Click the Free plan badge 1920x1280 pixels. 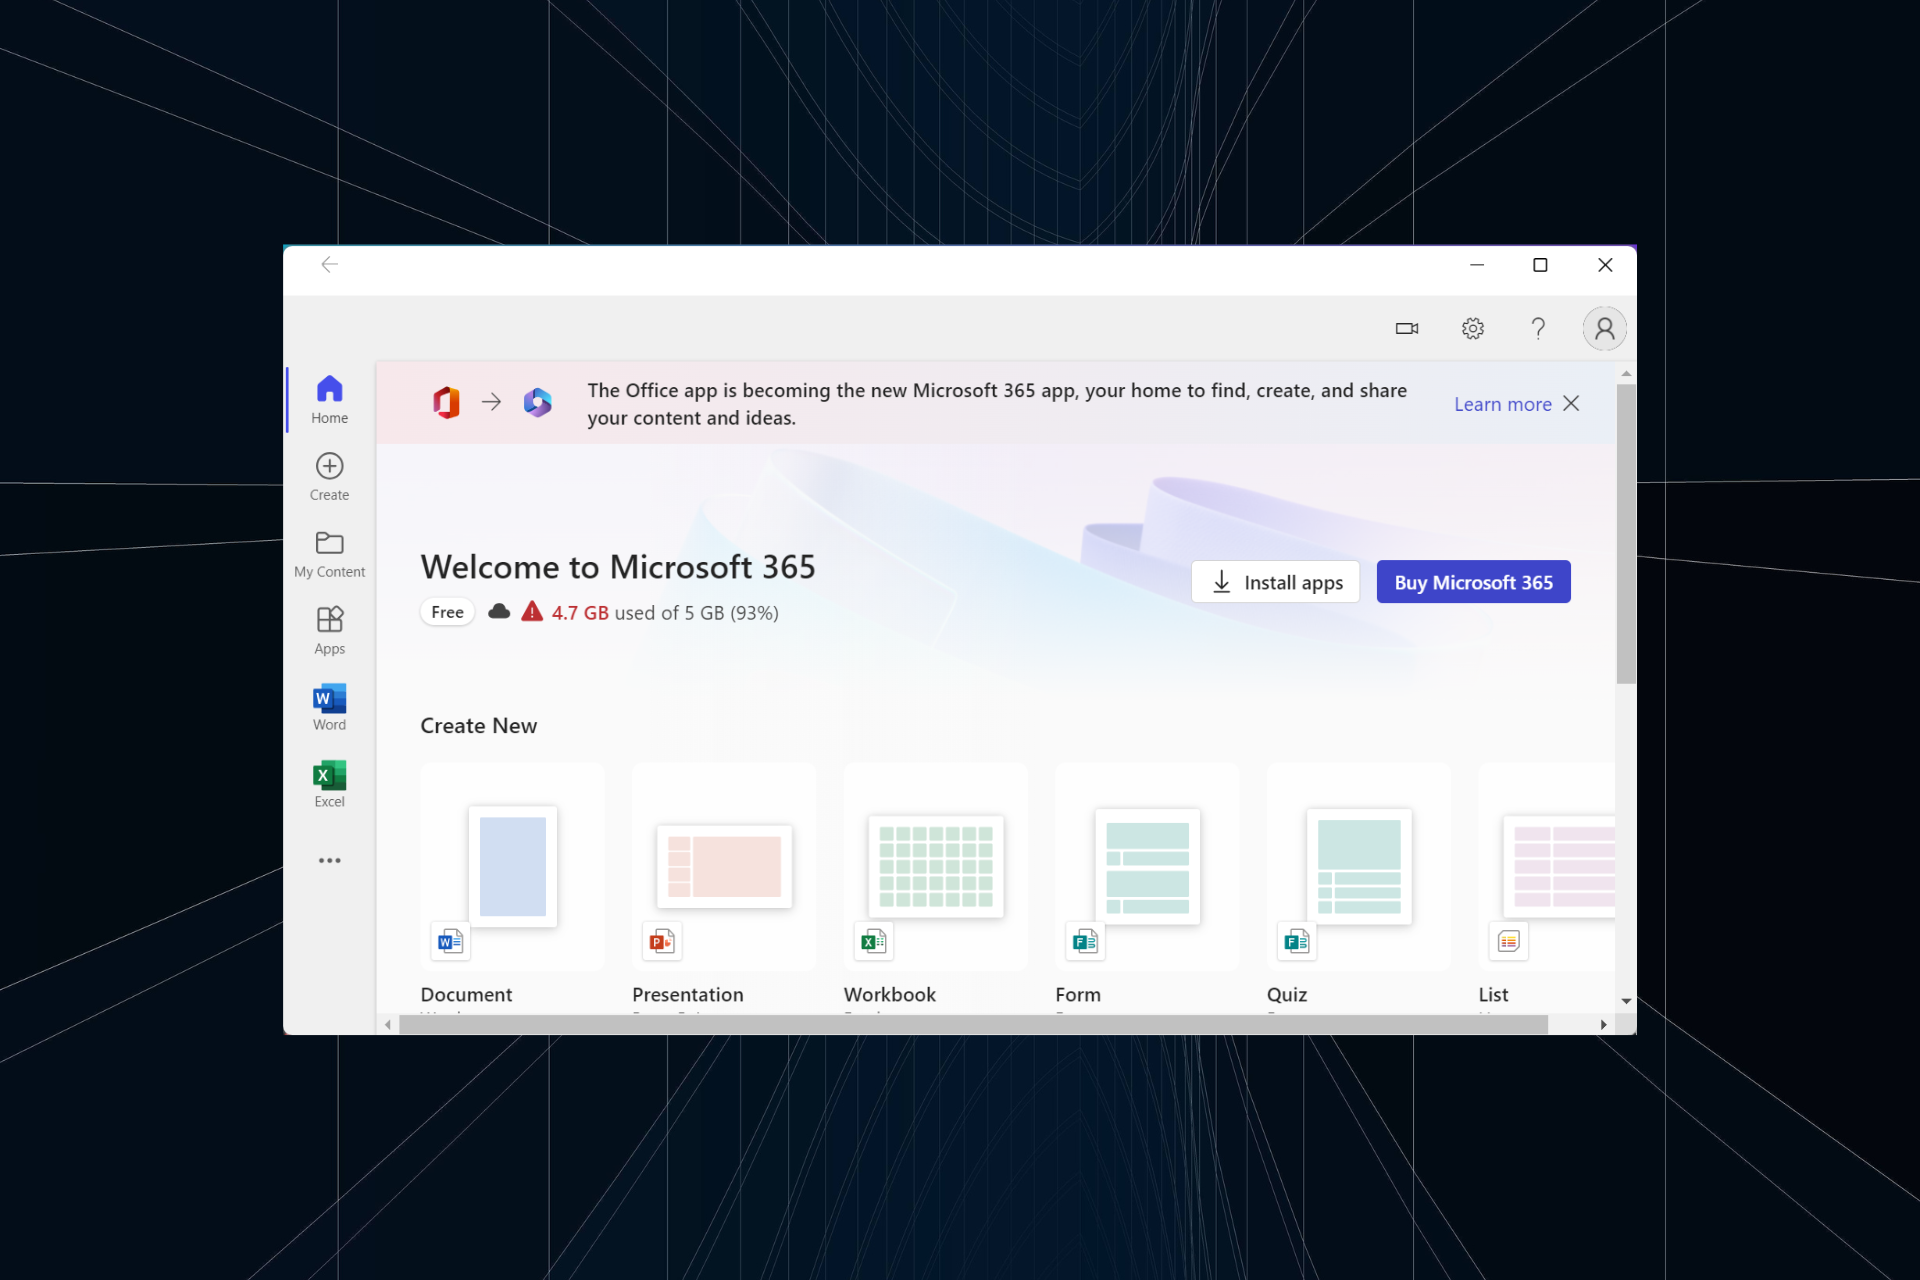[x=447, y=612]
